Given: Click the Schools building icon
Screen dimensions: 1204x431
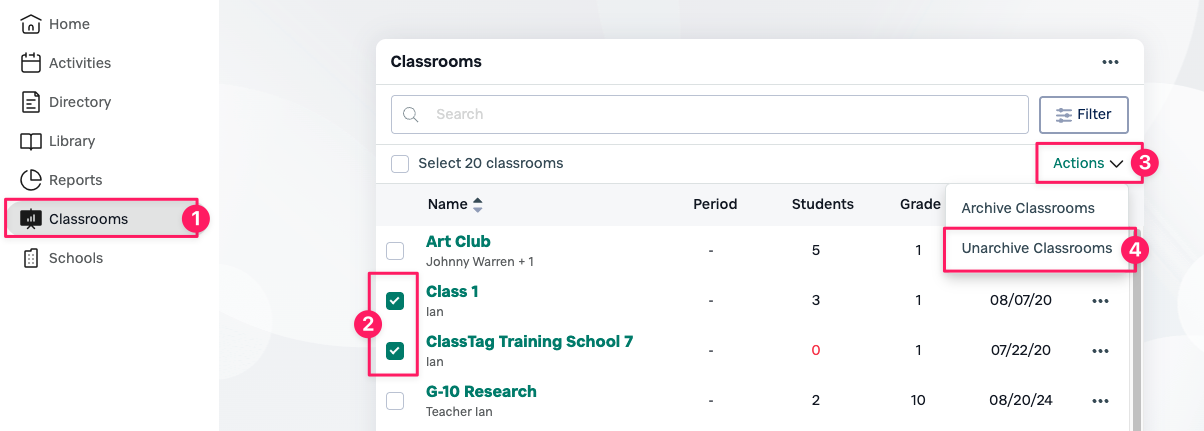Looking at the screenshot, I should 31,258.
